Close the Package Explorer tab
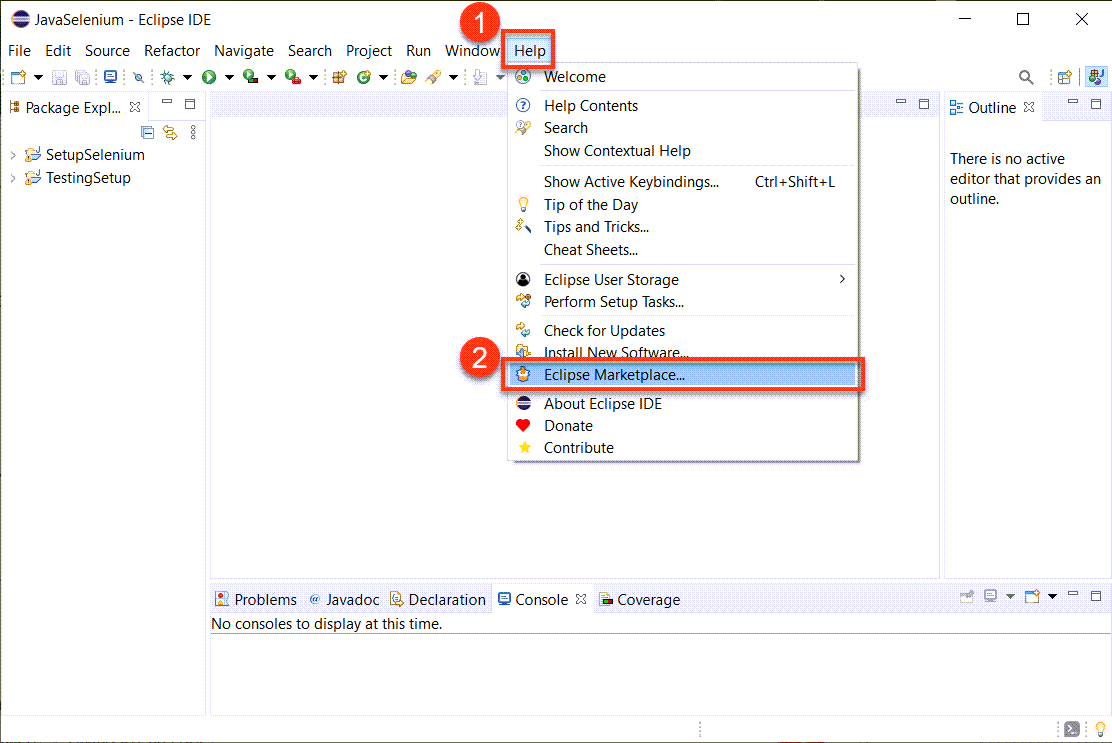Viewport: 1112px width, 743px height. (135, 107)
